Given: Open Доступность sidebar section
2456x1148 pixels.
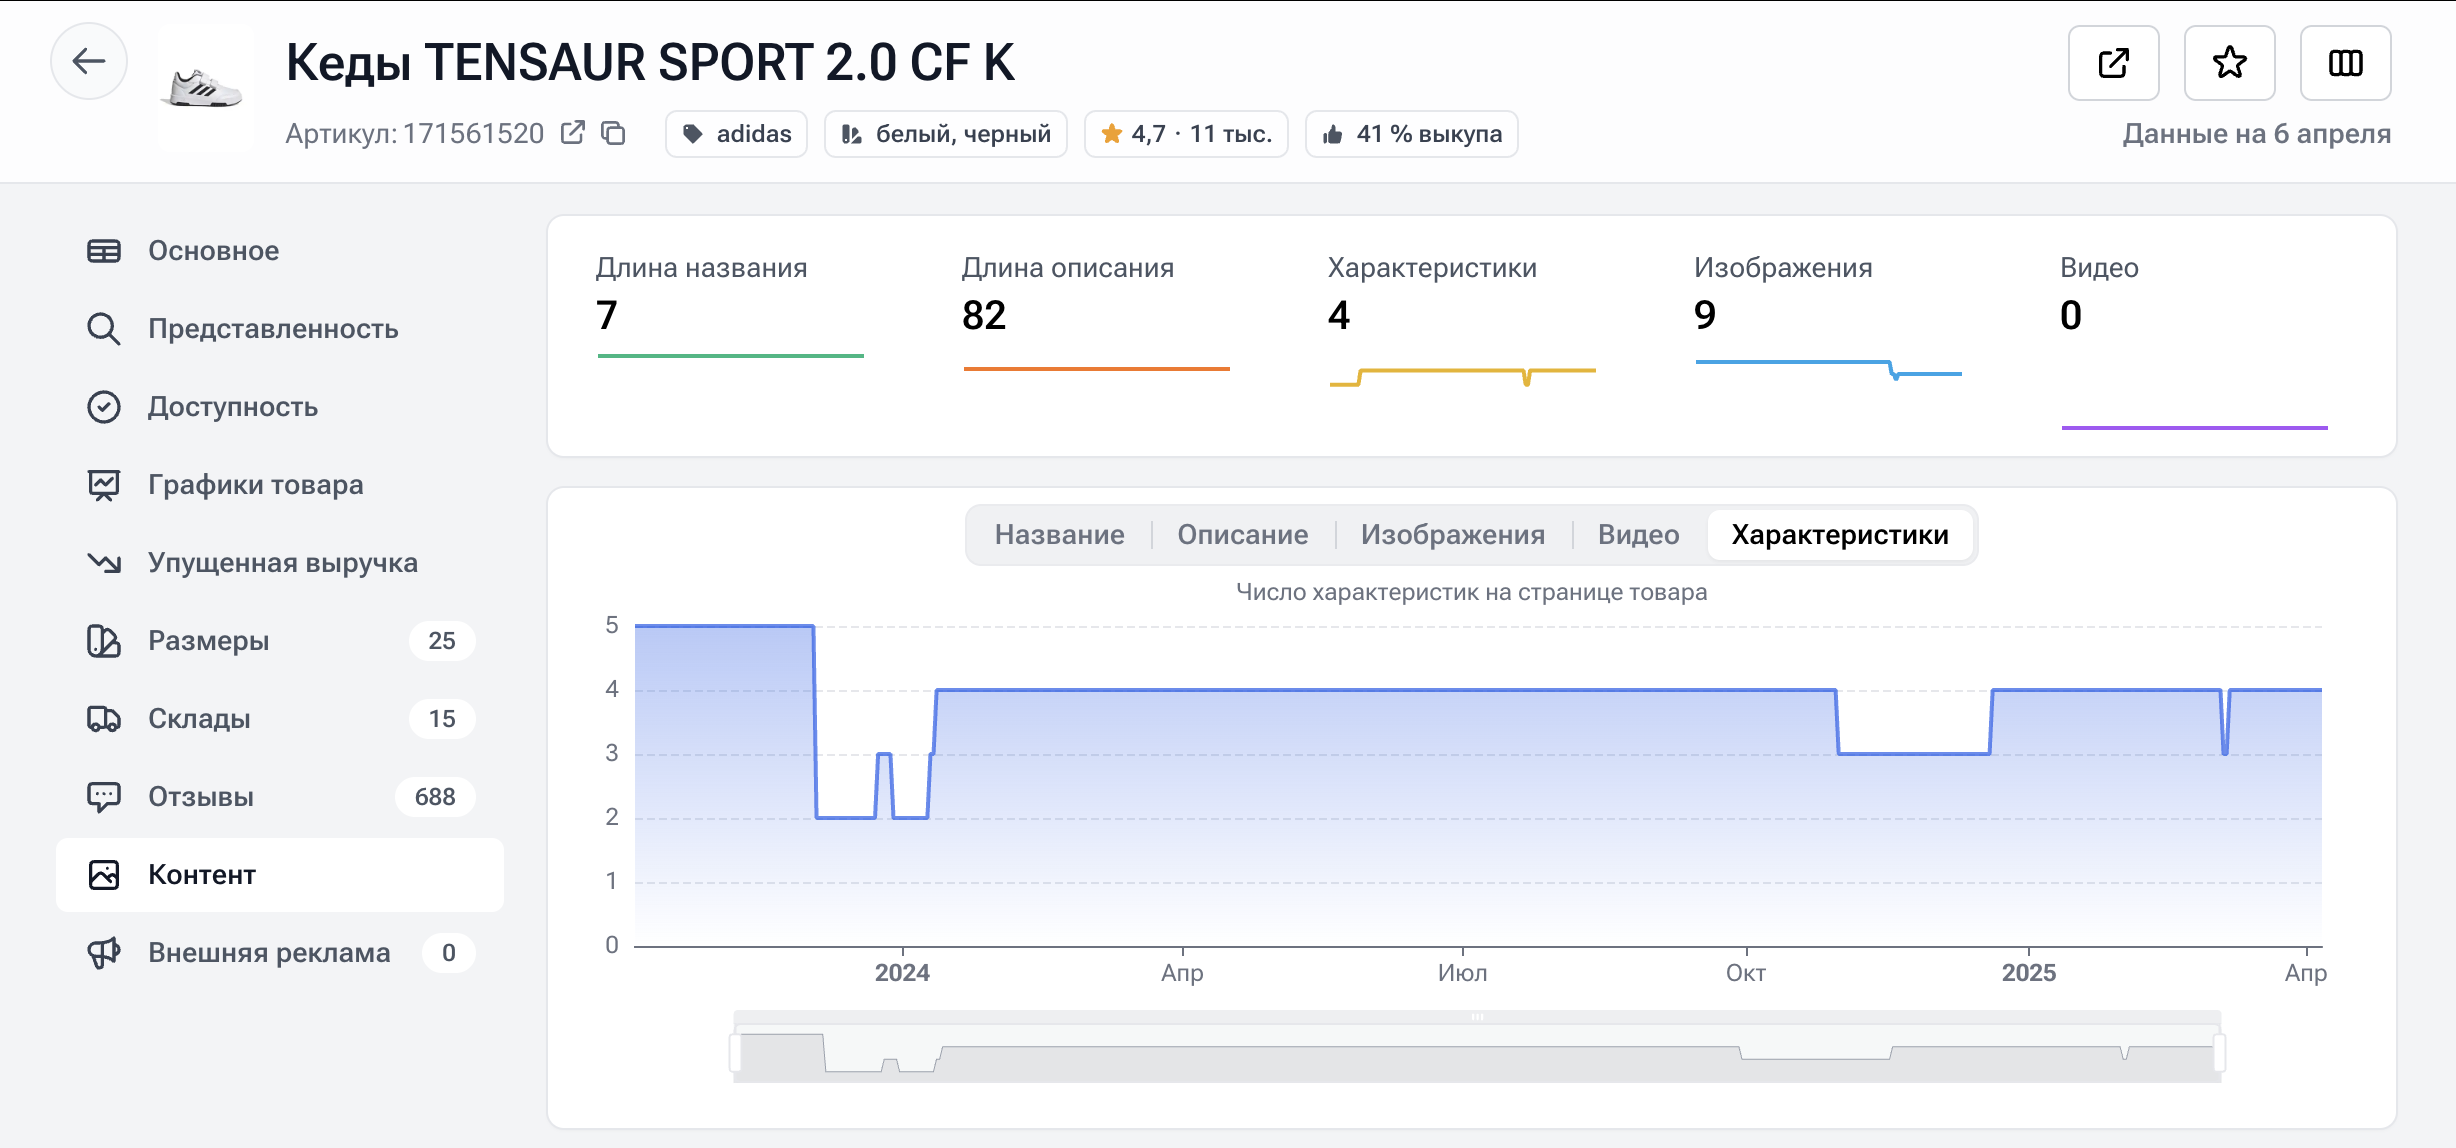Looking at the screenshot, I should tap(232, 407).
